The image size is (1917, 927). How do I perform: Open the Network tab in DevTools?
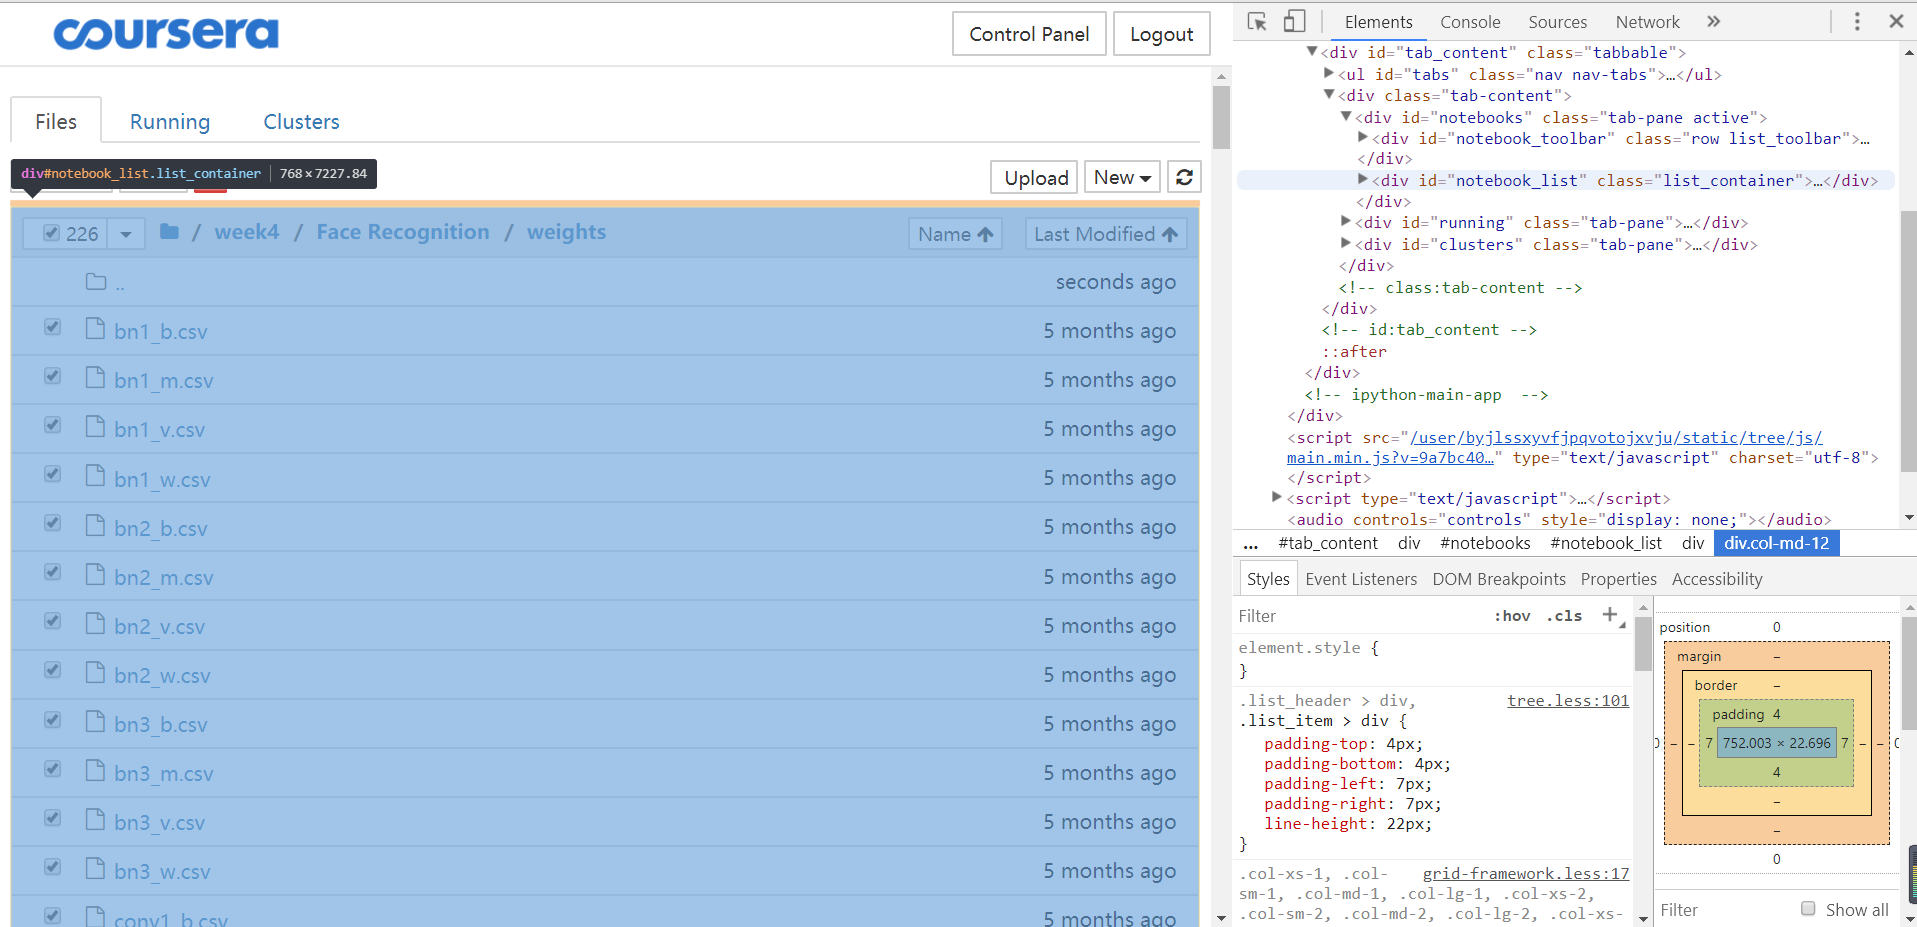tap(1648, 22)
